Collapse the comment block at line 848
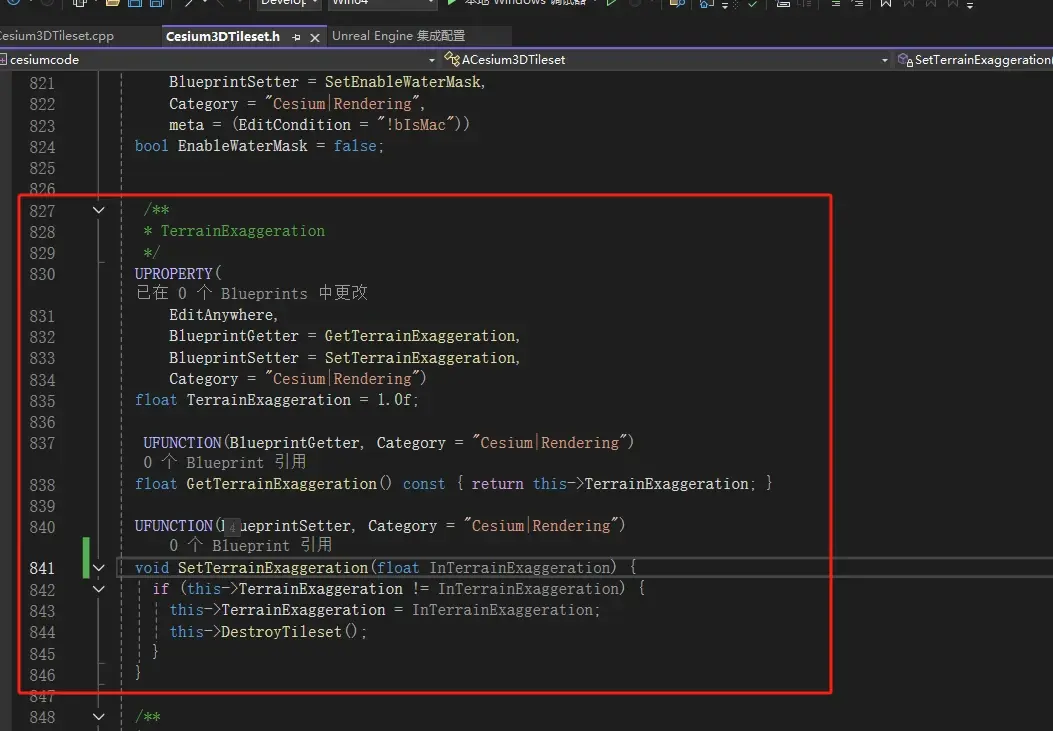Viewport: 1053px width, 731px height. pyautogui.click(x=99, y=717)
